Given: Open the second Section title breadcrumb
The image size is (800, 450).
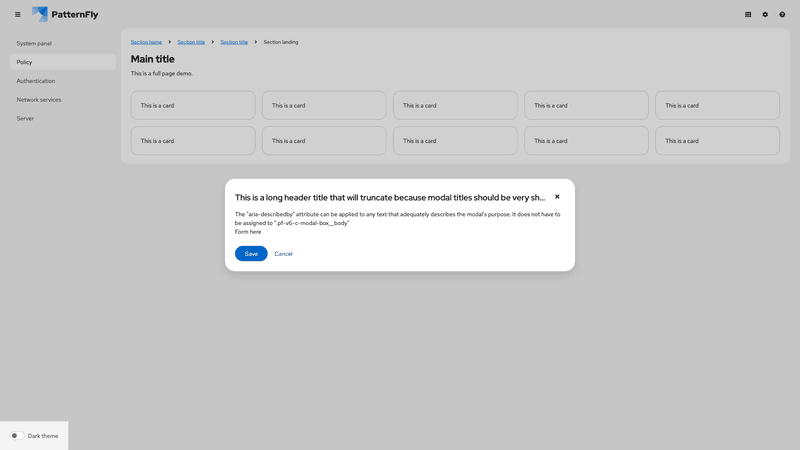Looking at the screenshot, I should (x=234, y=42).
